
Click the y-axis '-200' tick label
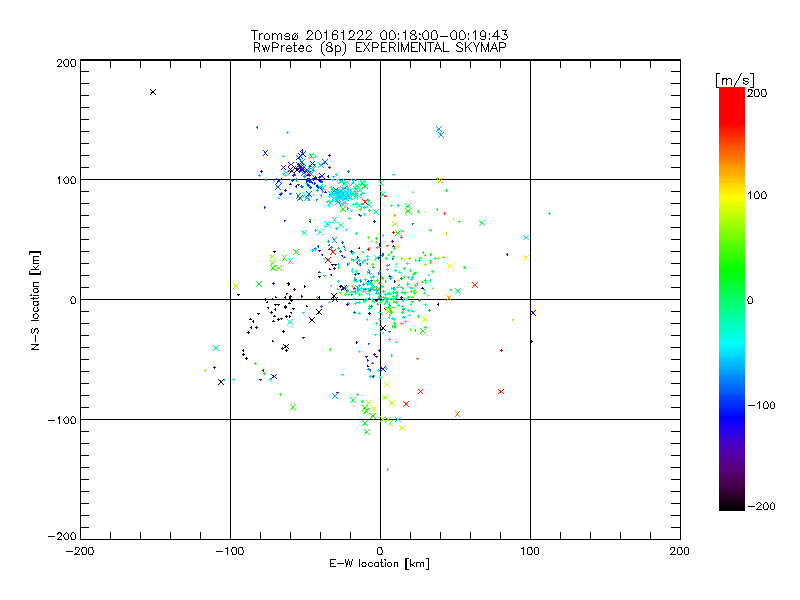tap(62, 536)
